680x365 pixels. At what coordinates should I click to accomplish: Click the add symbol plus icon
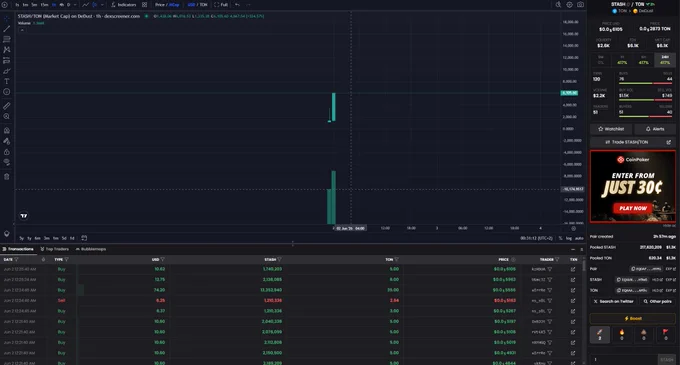tap(4, 5)
